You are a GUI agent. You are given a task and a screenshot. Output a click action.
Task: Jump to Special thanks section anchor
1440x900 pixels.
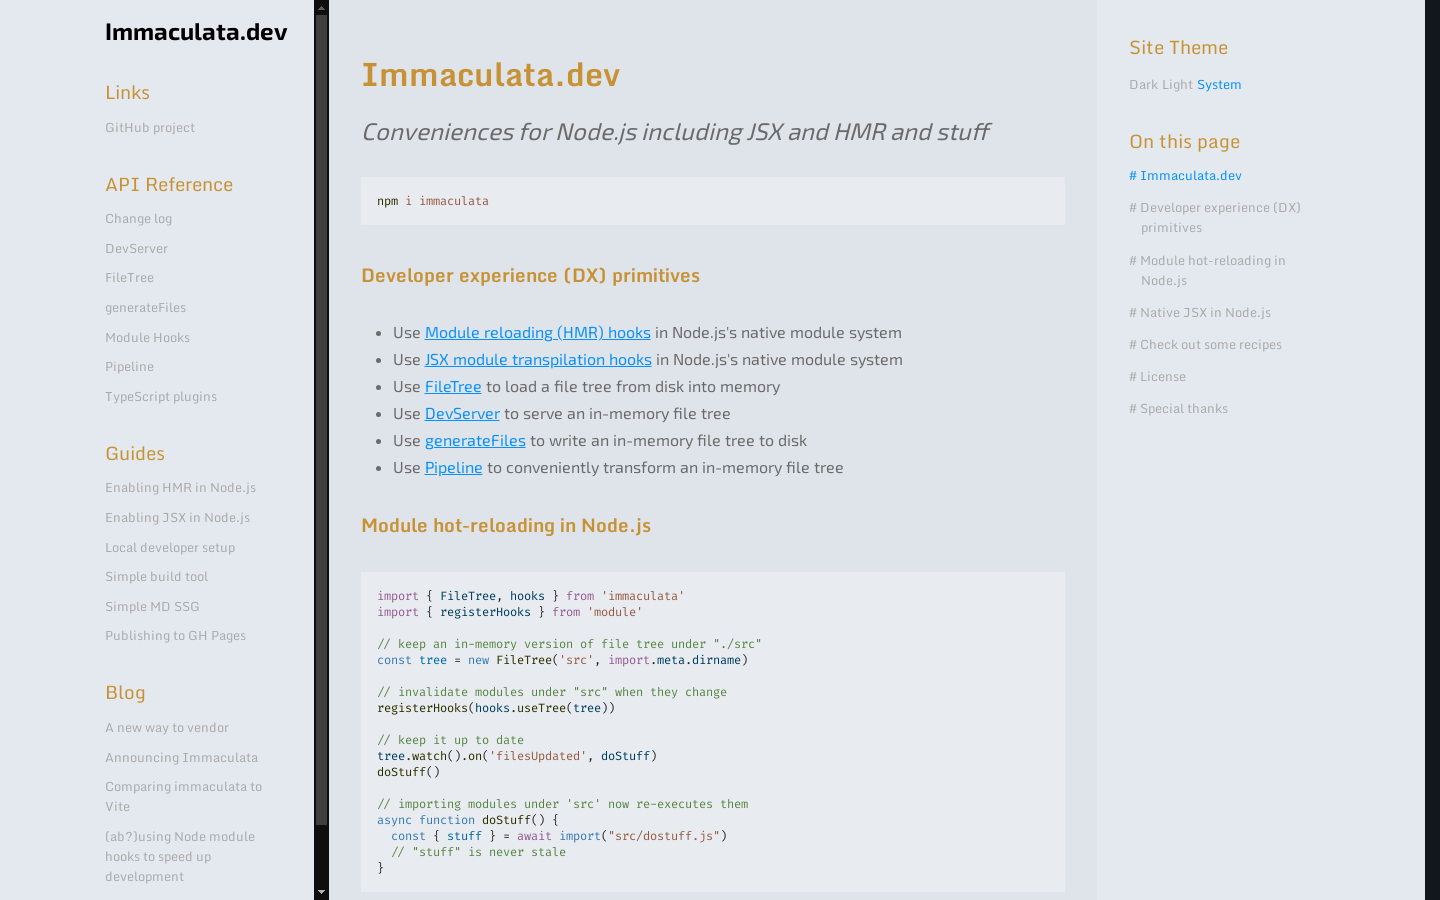(1179, 409)
